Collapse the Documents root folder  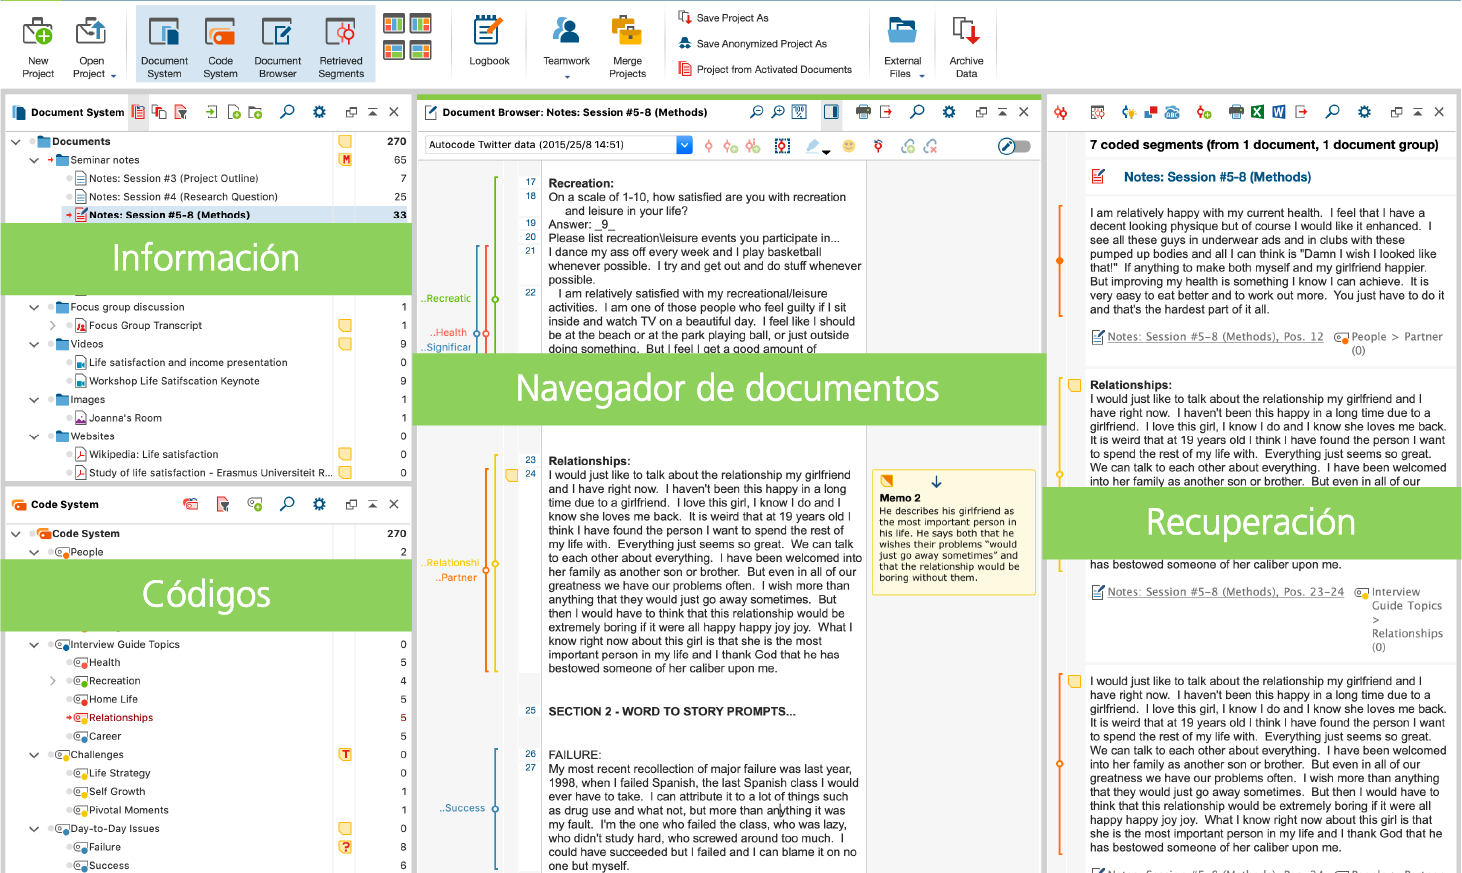click(x=16, y=142)
